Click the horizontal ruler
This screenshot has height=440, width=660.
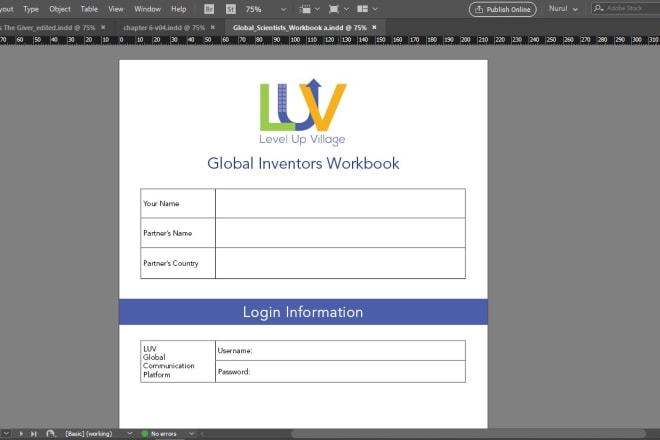pyautogui.click(x=330, y=40)
